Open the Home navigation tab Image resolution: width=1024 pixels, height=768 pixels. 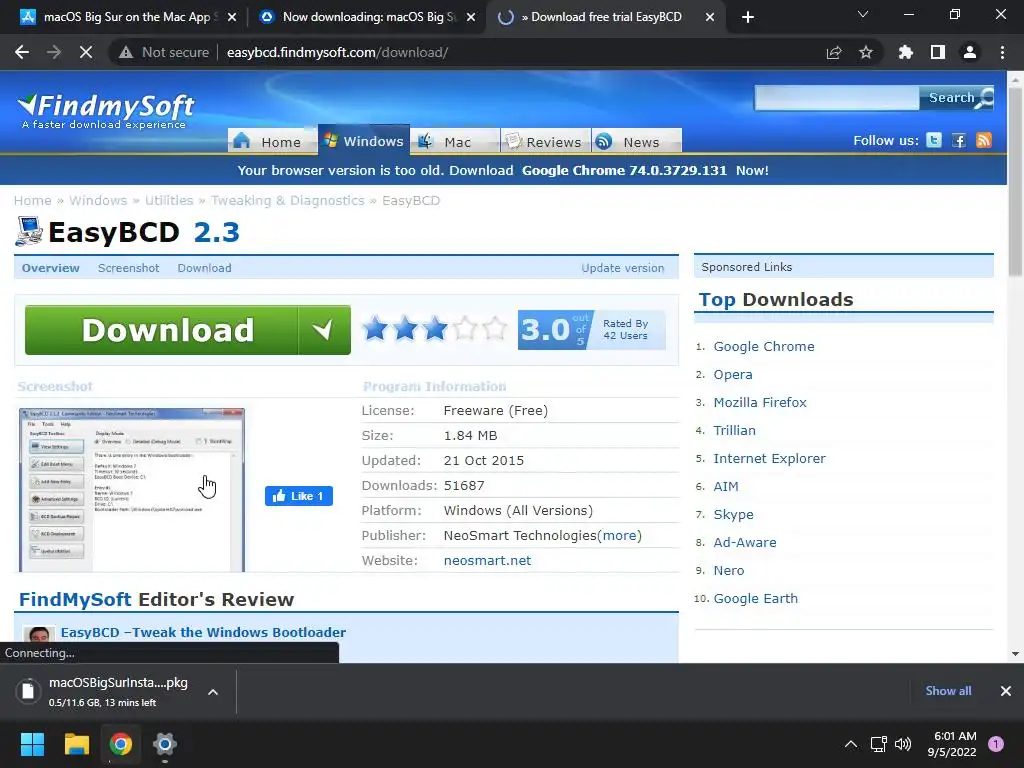(272, 142)
